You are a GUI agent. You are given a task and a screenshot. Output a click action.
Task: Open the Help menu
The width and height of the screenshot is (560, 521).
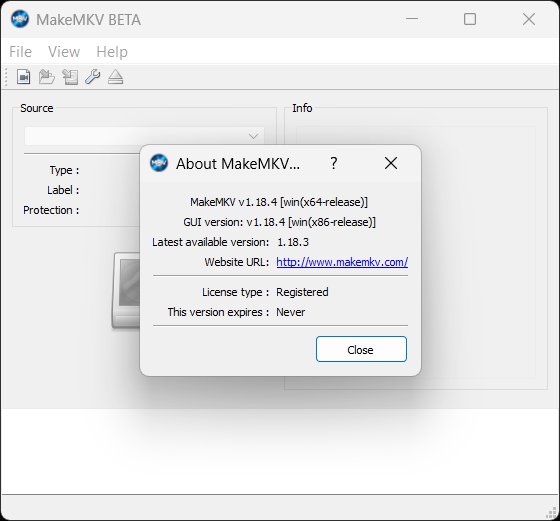(x=112, y=52)
